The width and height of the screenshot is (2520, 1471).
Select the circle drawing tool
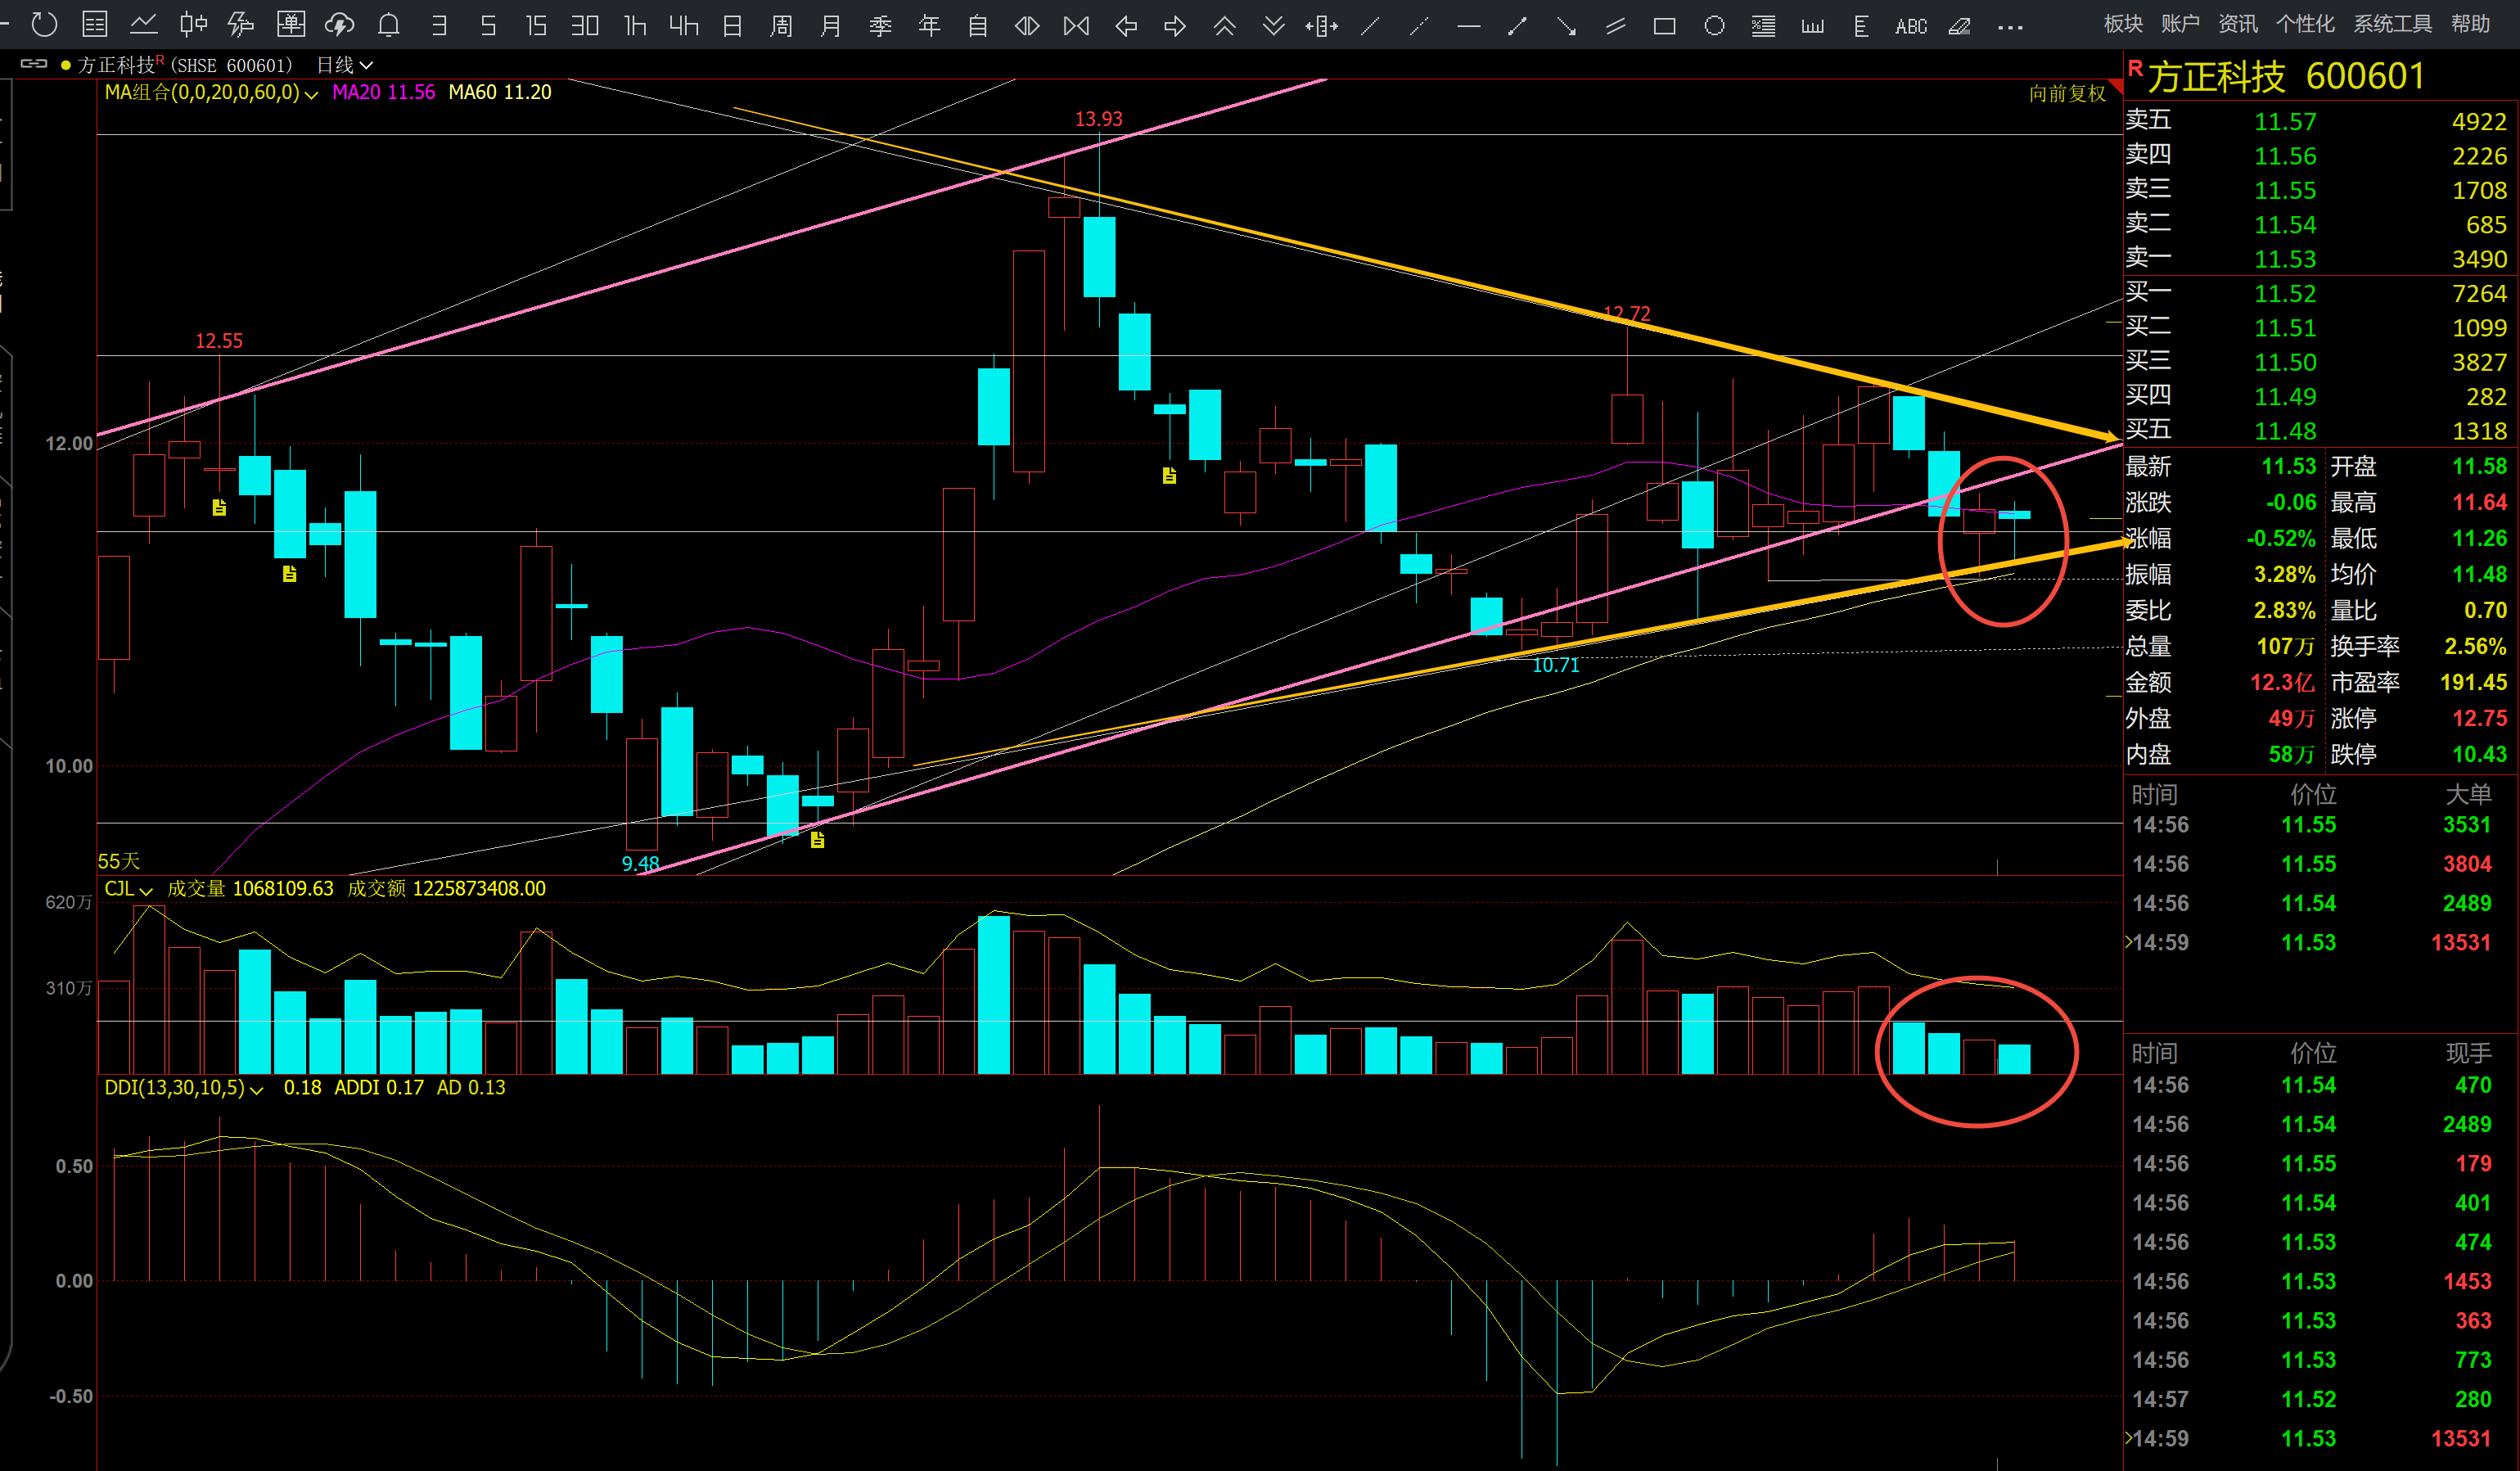[x=1714, y=26]
